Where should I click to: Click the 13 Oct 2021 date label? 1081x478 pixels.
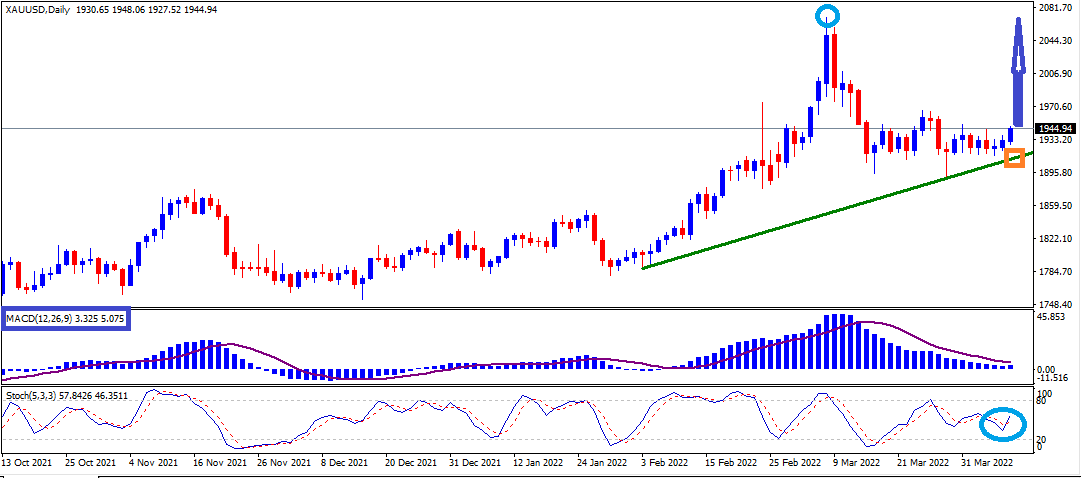click(29, 464)
